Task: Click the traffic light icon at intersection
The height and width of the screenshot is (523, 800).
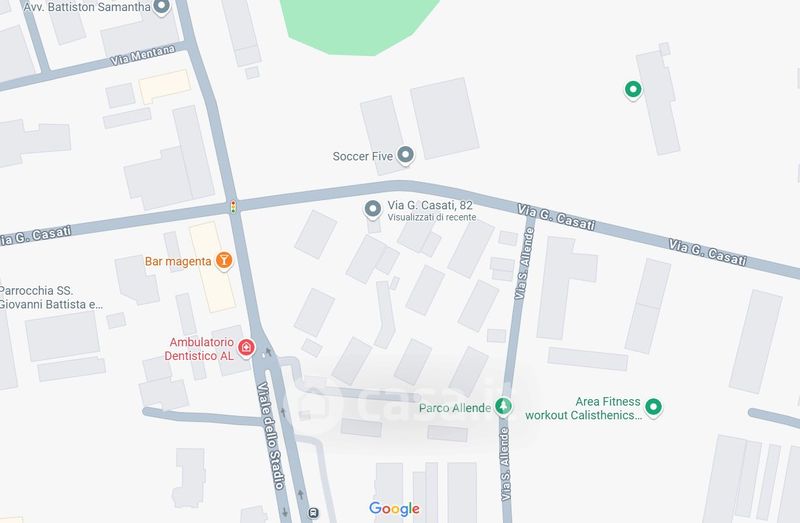Action: click(233, 207)
